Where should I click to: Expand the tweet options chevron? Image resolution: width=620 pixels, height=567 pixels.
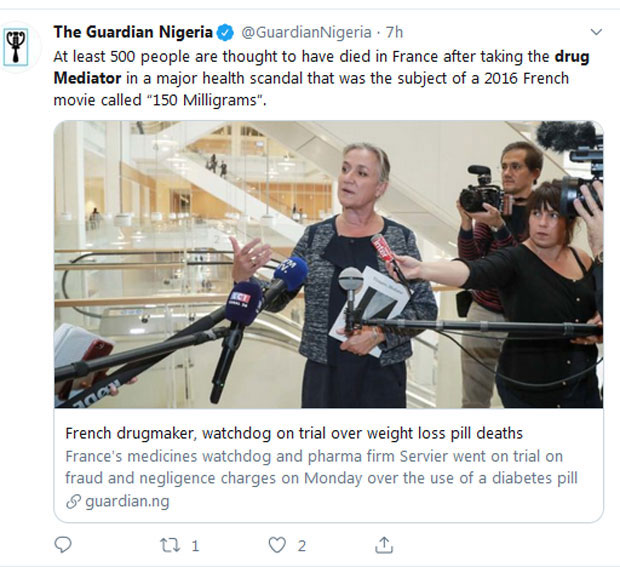(x=597, y=31)
